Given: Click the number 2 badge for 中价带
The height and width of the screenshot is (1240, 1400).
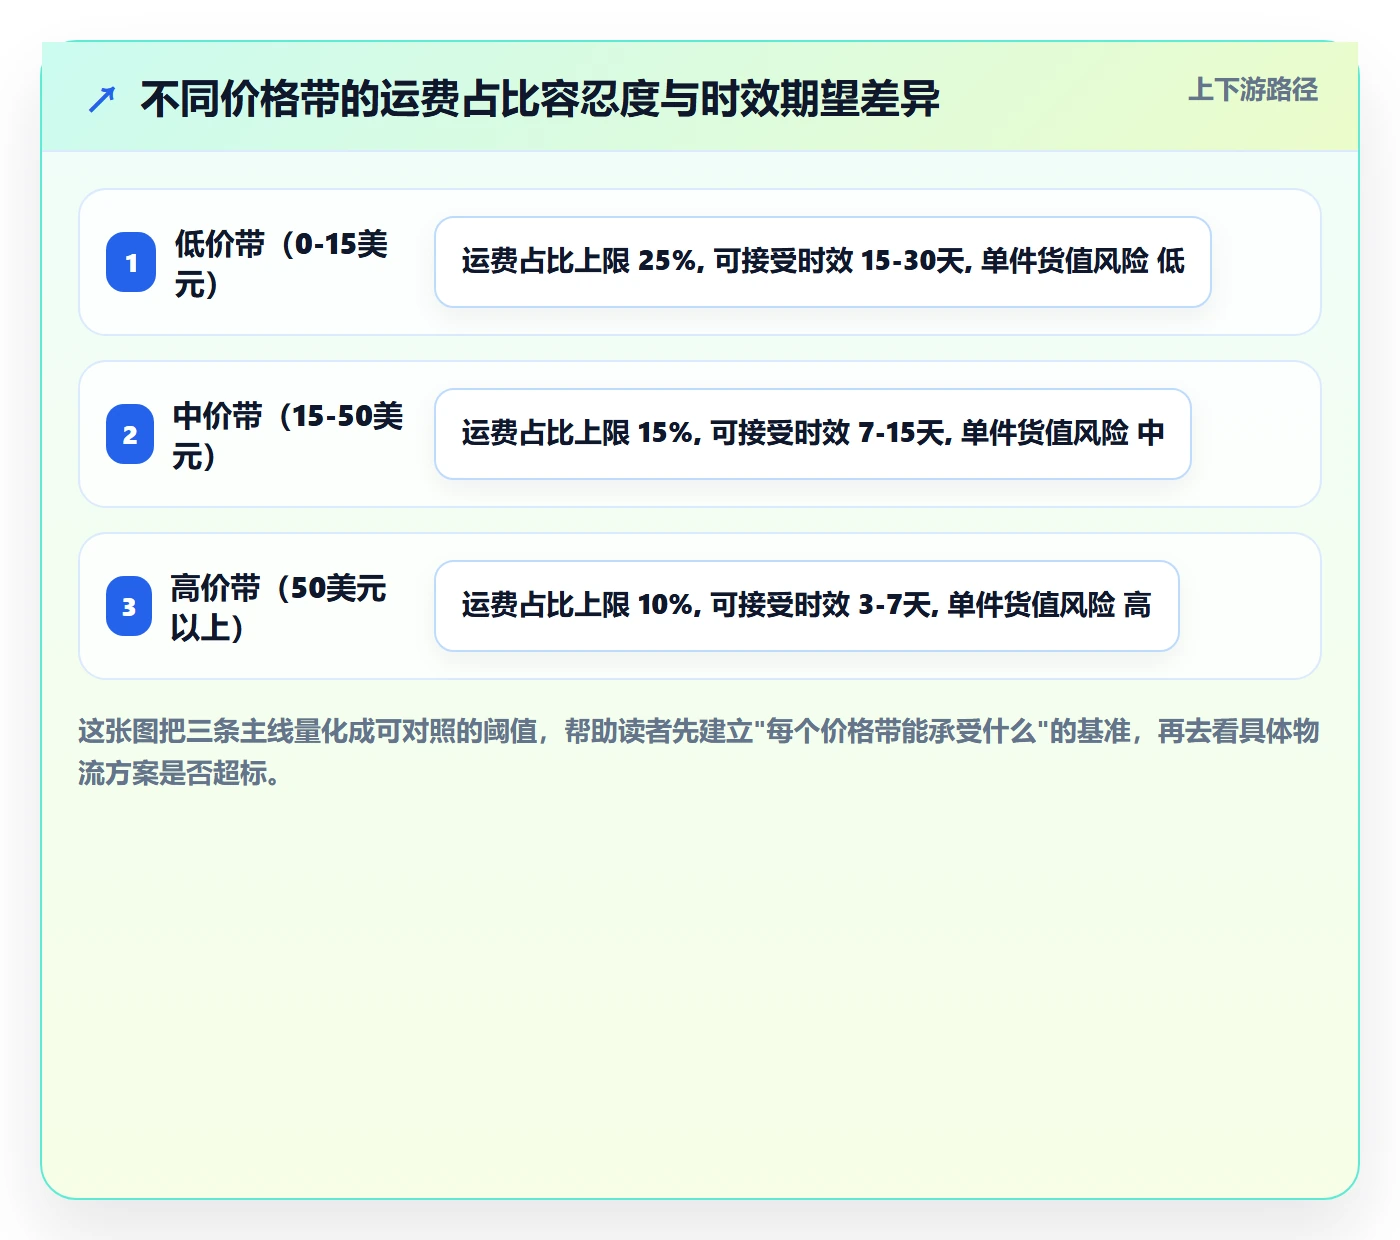Looking at the screenshot, I should coord(130,434).
